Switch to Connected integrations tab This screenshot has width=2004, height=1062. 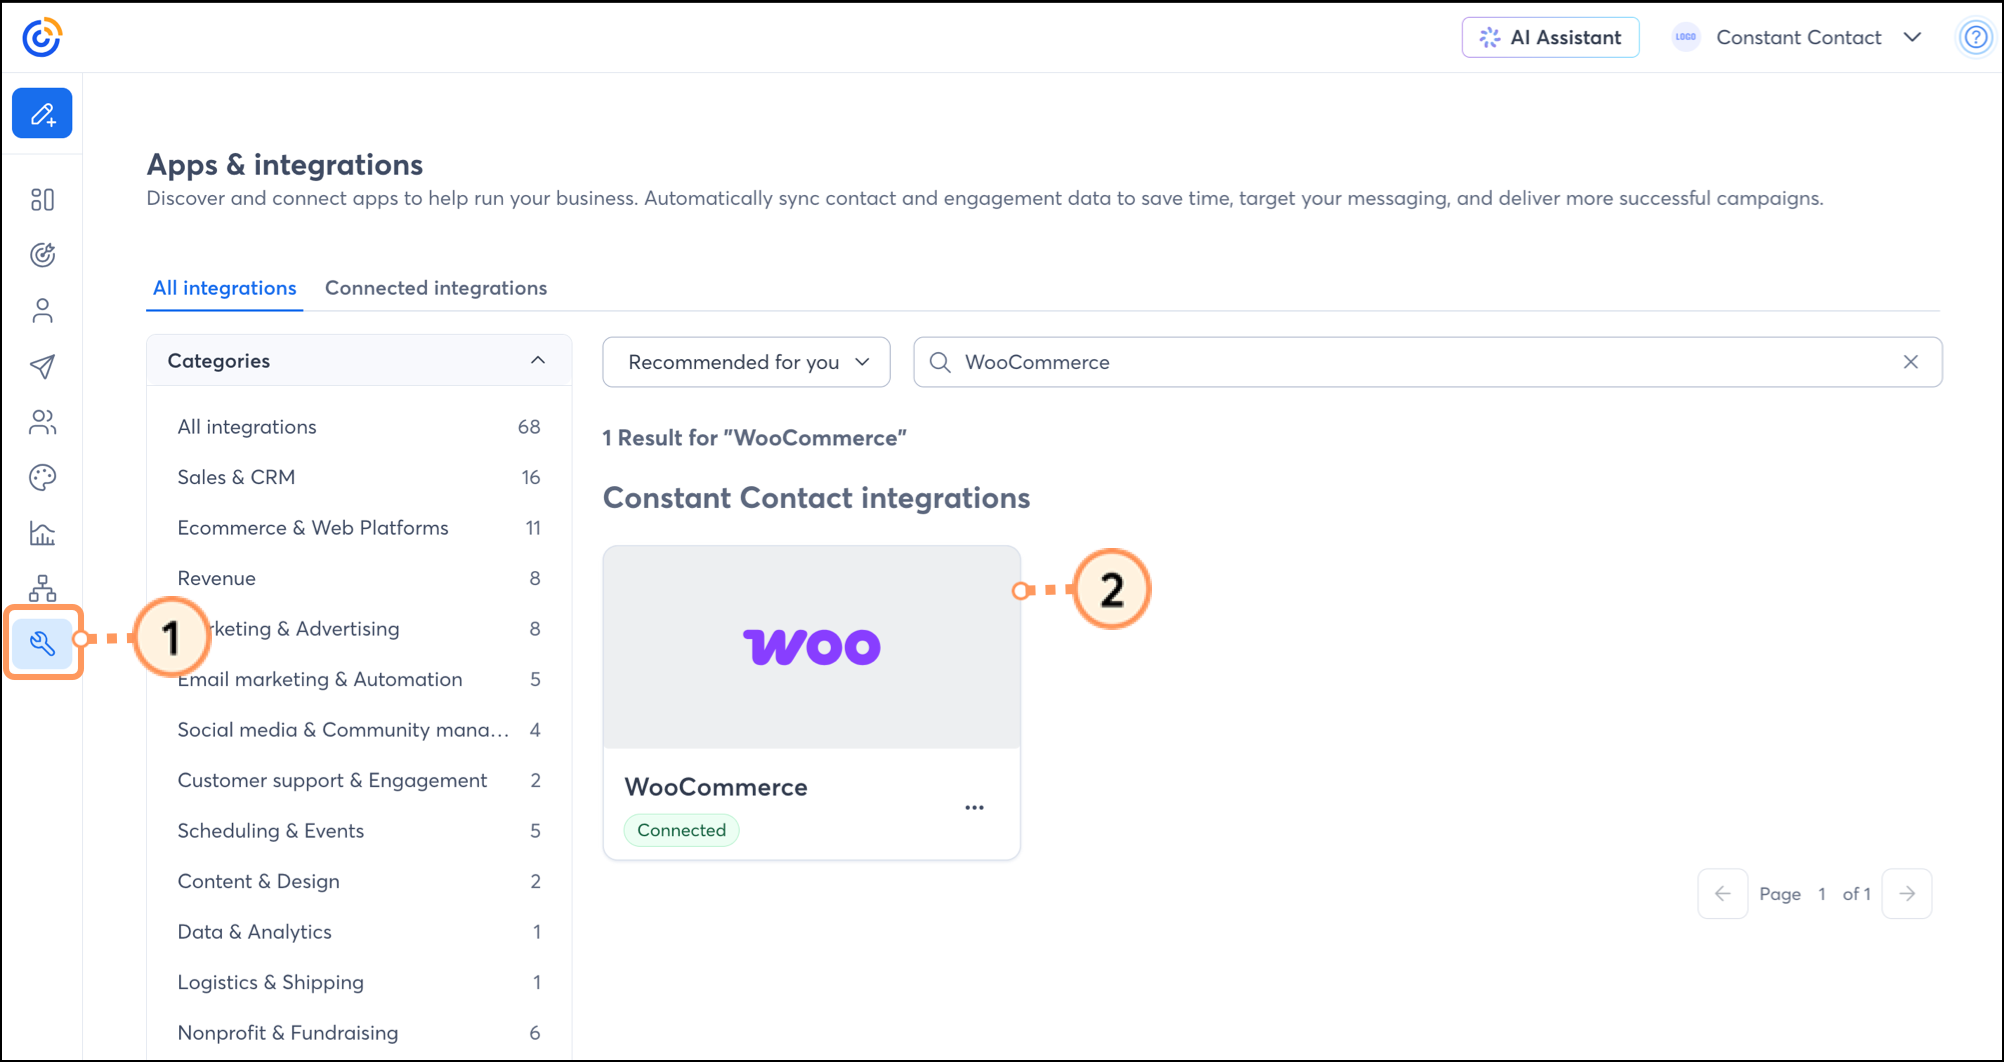click(436, 288)
